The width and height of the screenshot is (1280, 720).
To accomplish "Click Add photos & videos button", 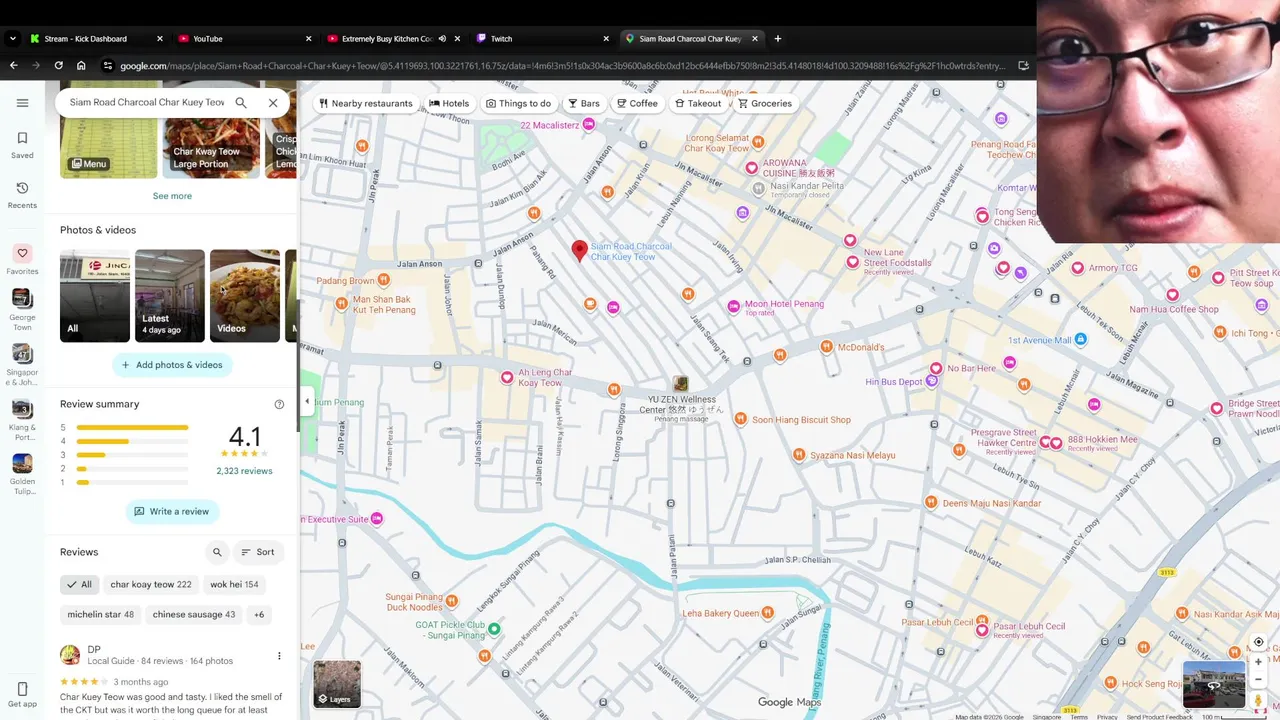I will pyautogui.click(x=172, y=365).
